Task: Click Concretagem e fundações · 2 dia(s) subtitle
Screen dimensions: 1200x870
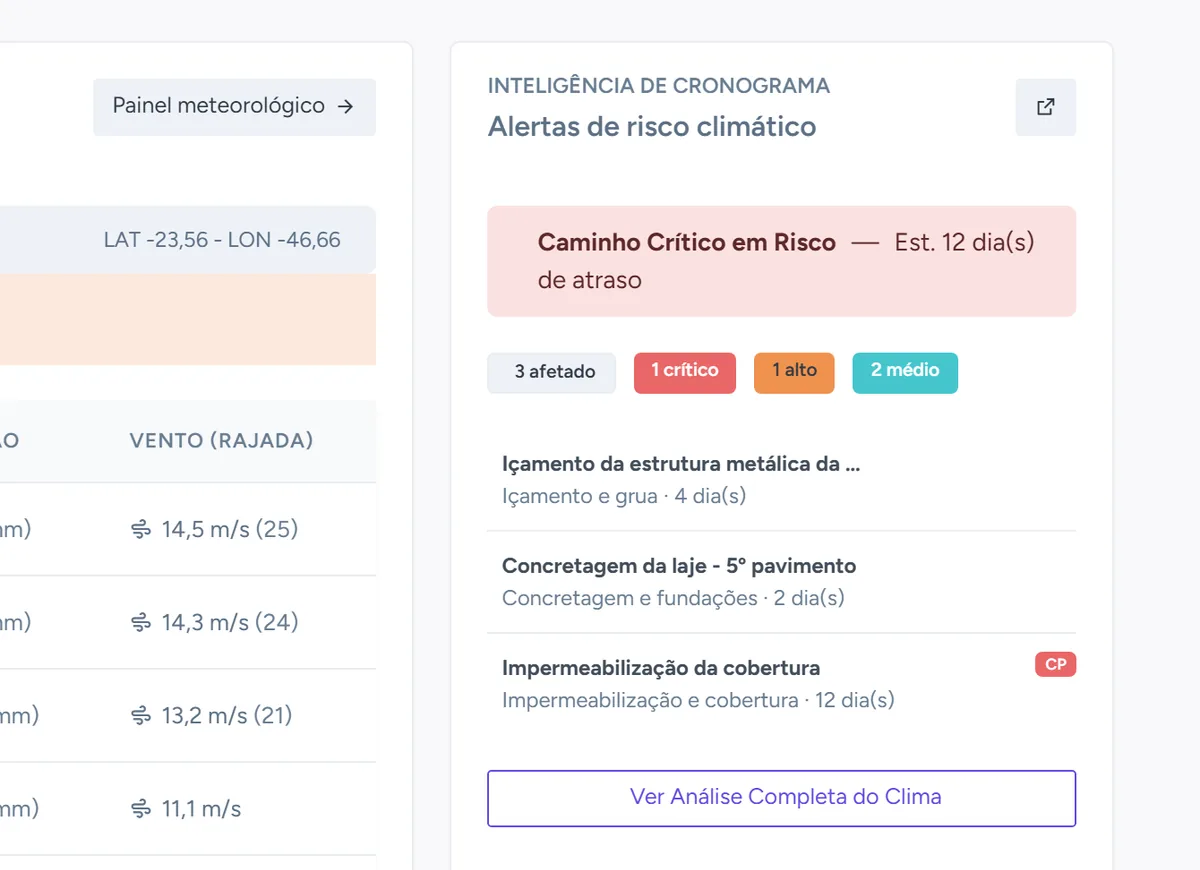Action: [673, 598]
